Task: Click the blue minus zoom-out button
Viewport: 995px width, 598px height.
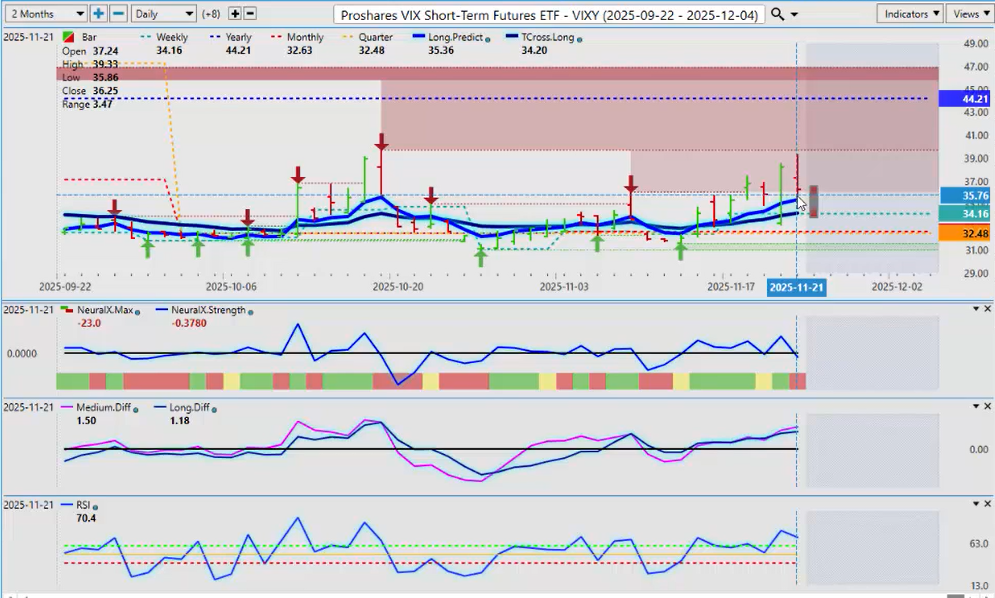Action: [118, 14]
